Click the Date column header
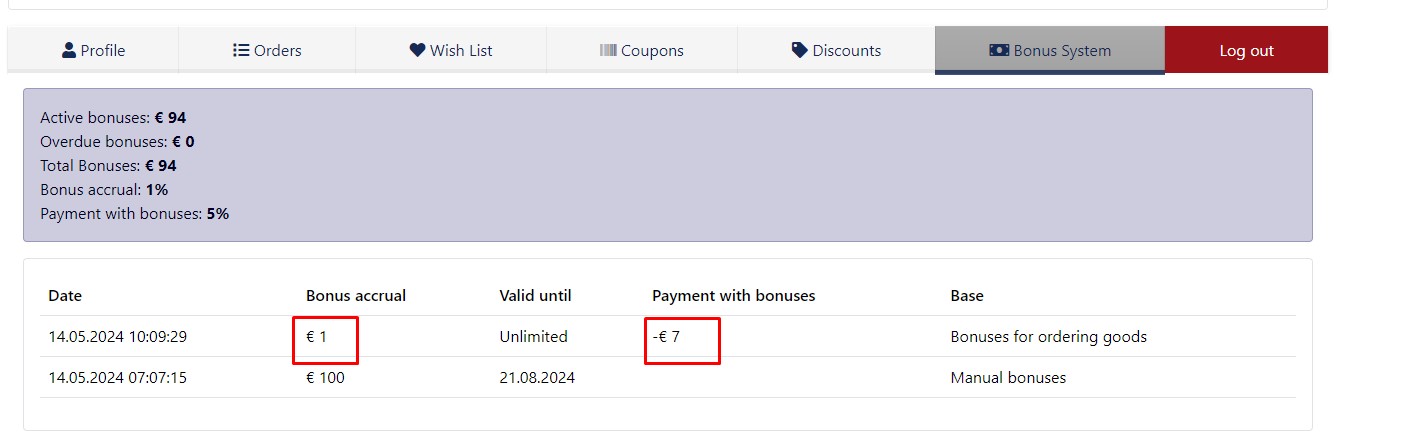1416x444 pixels. coord(65,296)
